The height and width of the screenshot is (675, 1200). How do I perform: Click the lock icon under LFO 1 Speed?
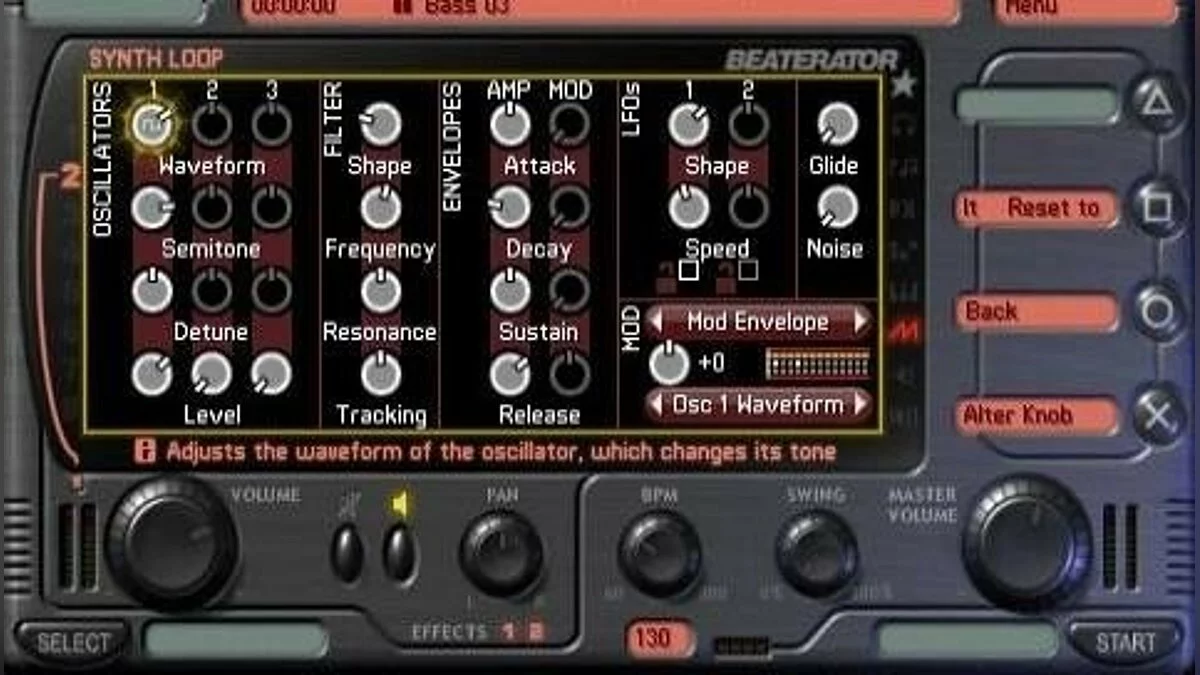pos(665,279)
